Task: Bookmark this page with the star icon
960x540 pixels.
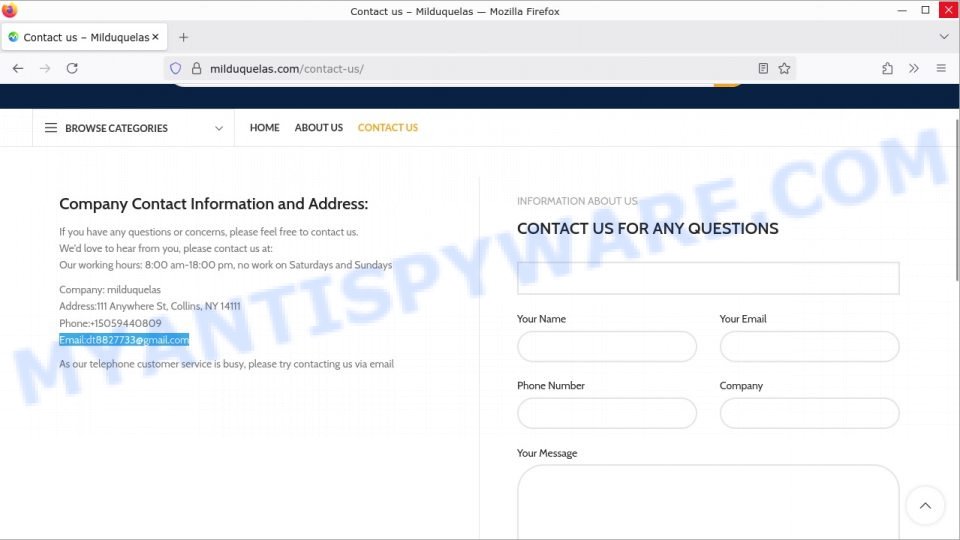Action: point(784,68)
